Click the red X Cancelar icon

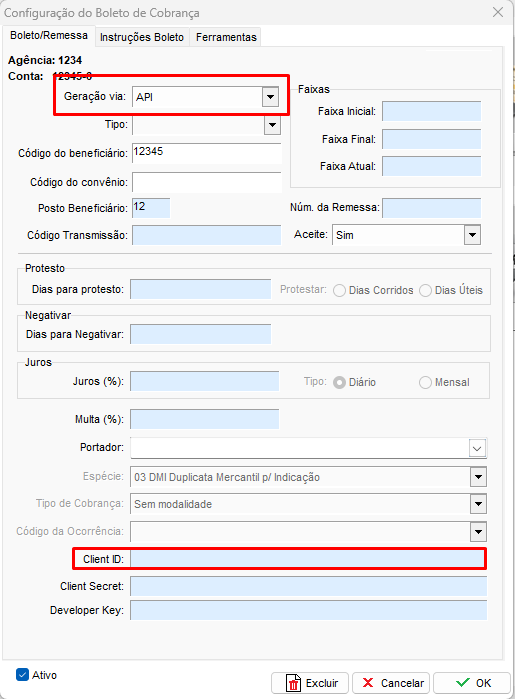368,683
